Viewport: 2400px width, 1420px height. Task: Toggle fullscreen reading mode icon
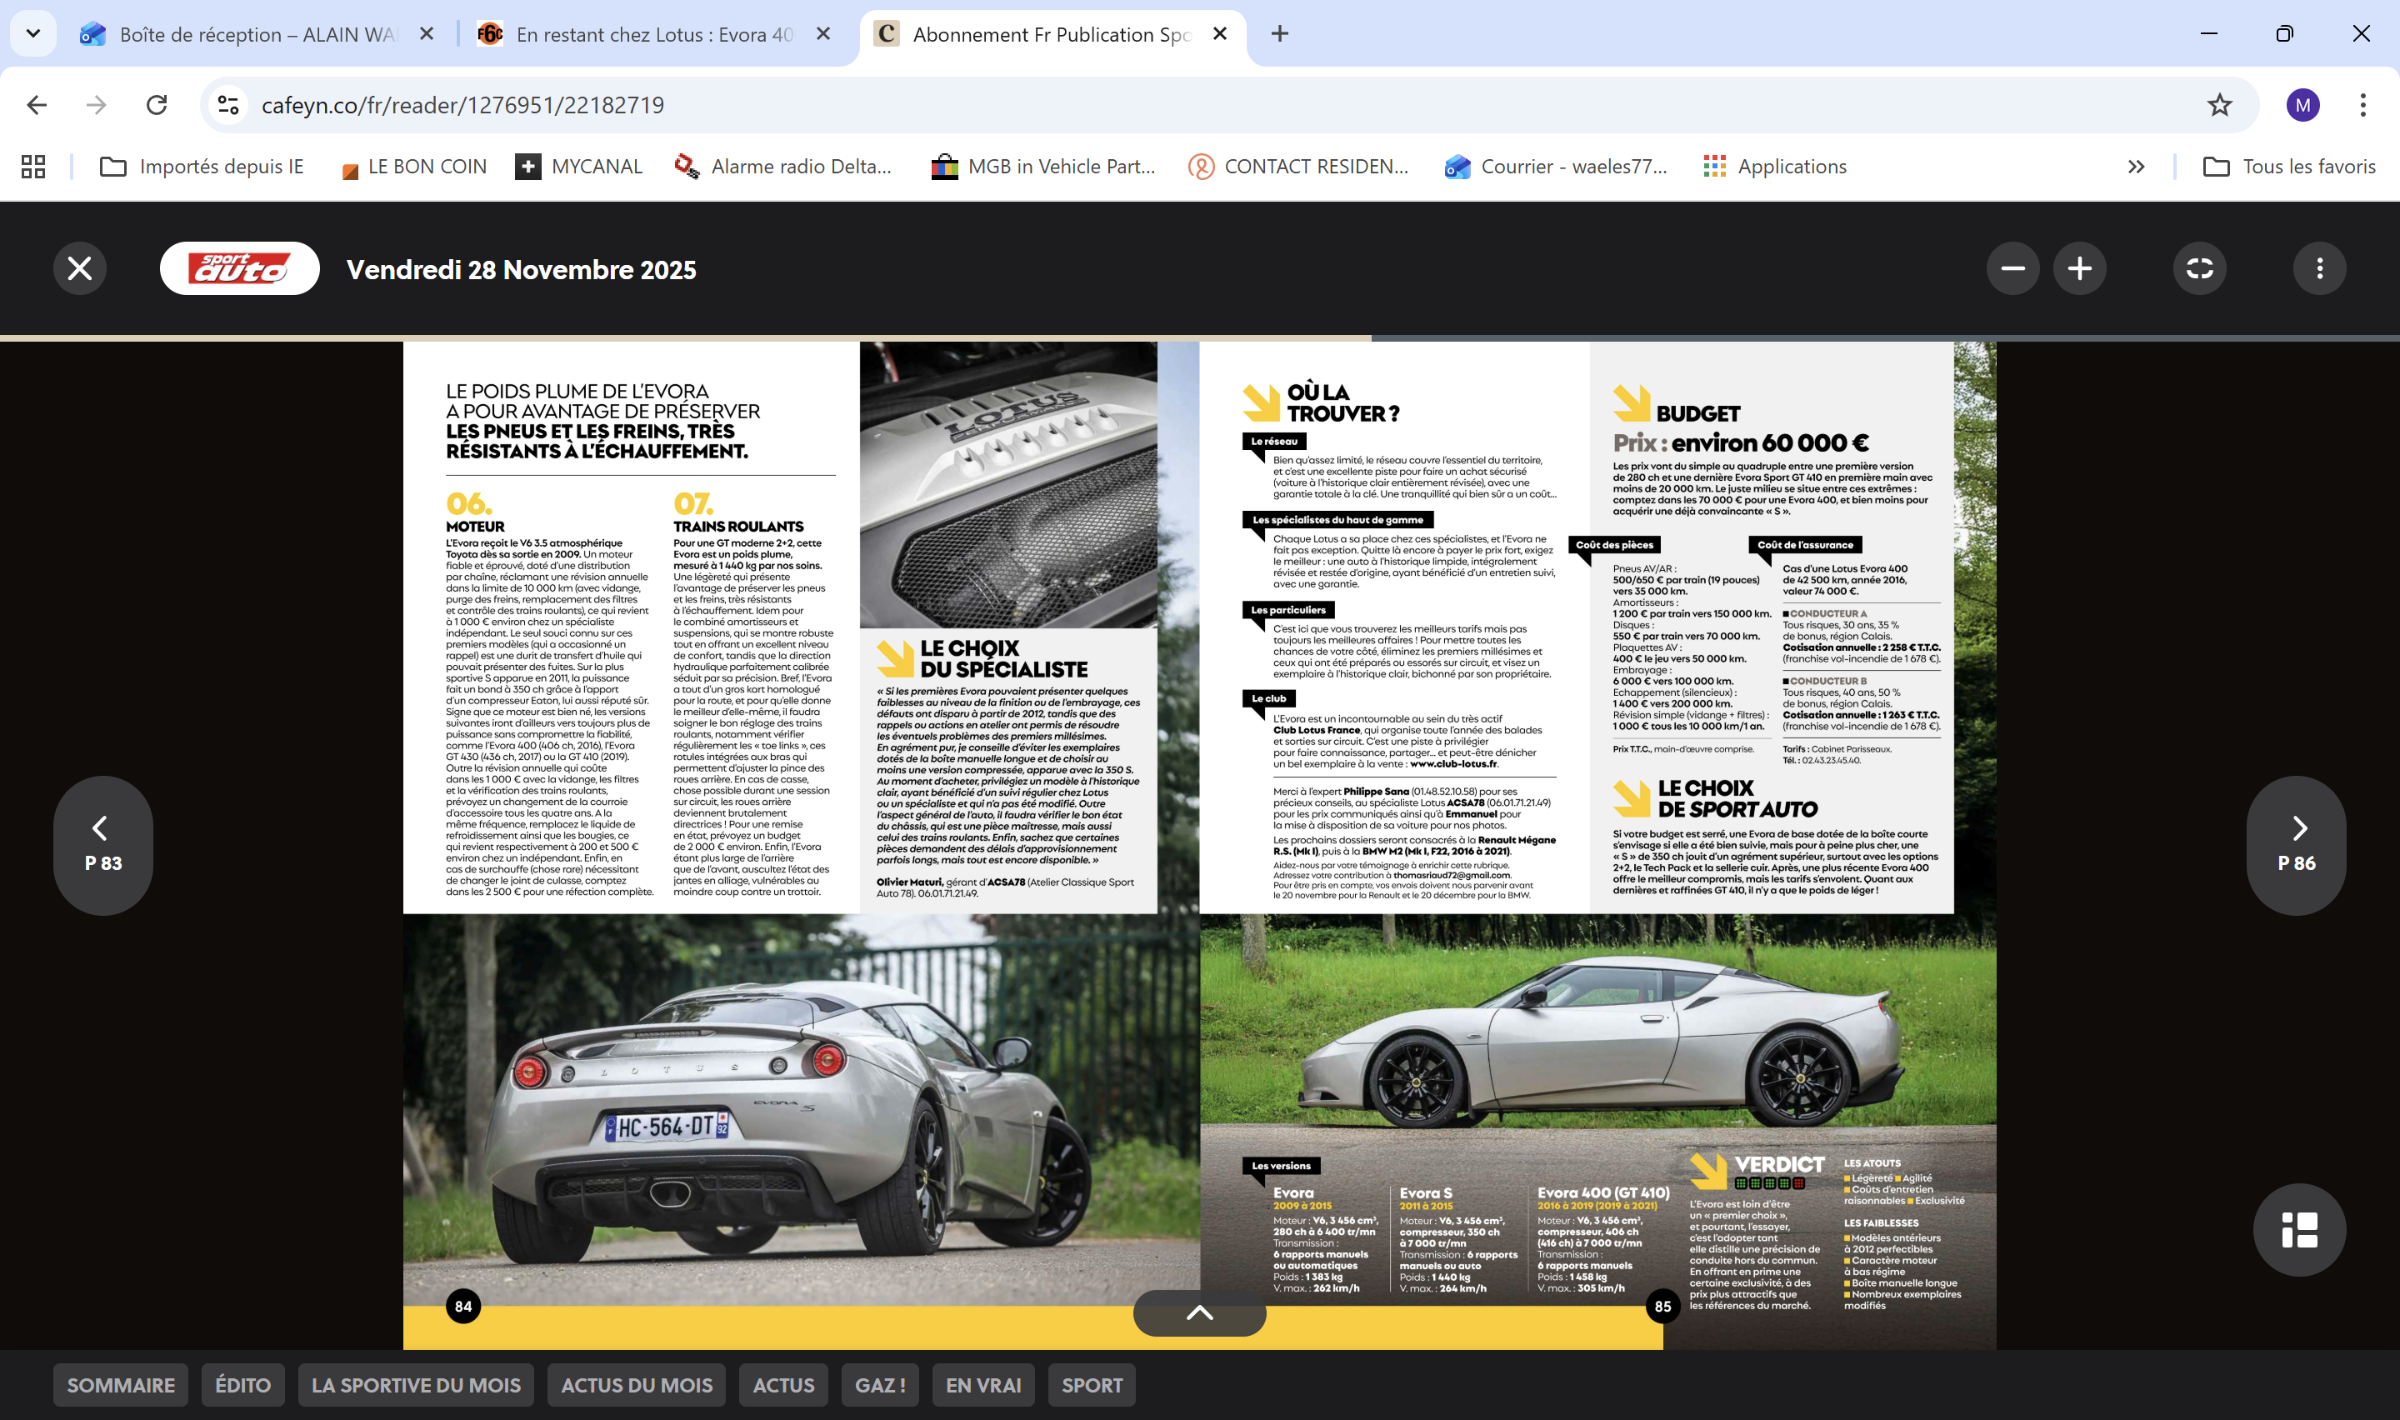[x=2200, y=268]
